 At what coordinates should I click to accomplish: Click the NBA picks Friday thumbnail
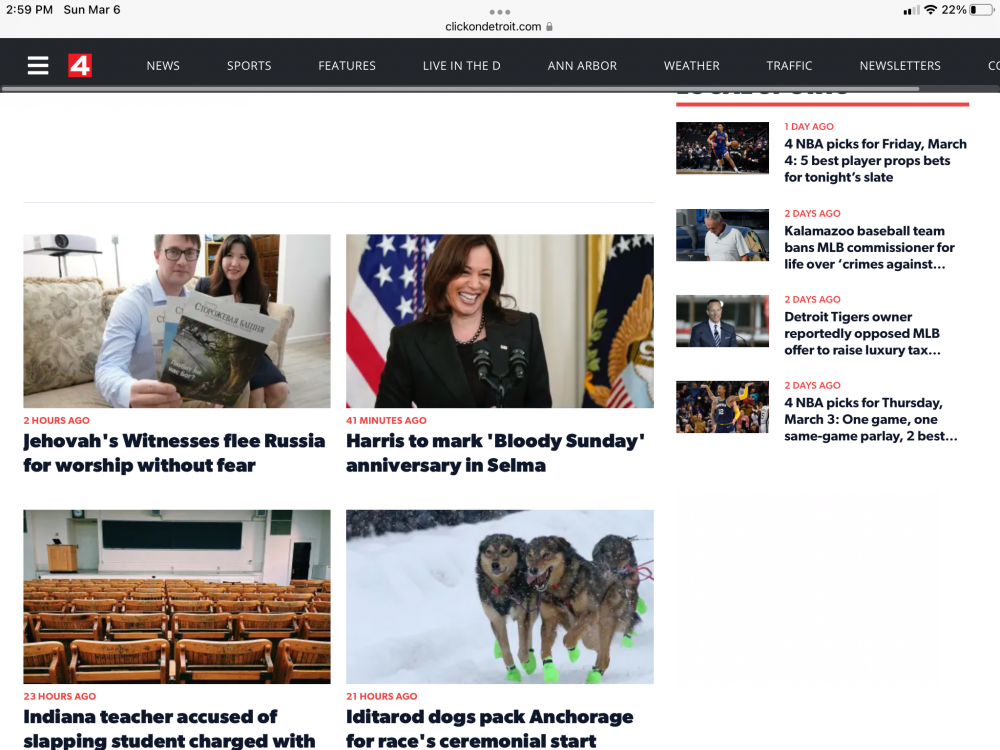pos(722,148)
